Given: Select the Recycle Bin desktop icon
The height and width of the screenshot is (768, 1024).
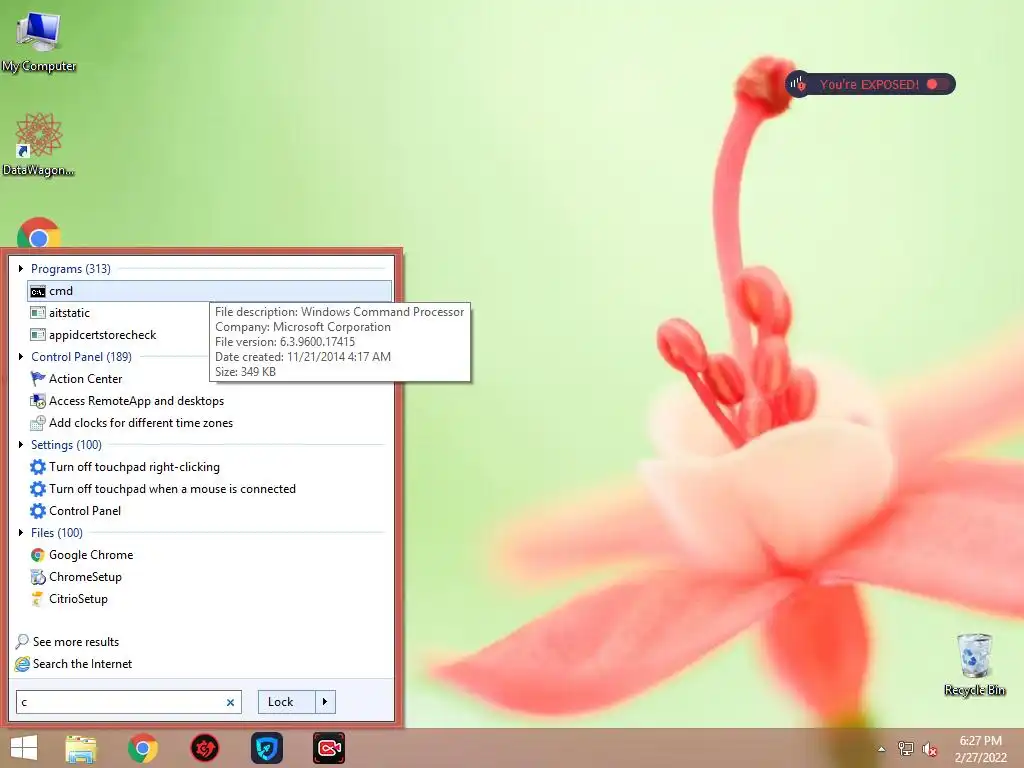Looking at the screenshot, I should click(974, 664).
